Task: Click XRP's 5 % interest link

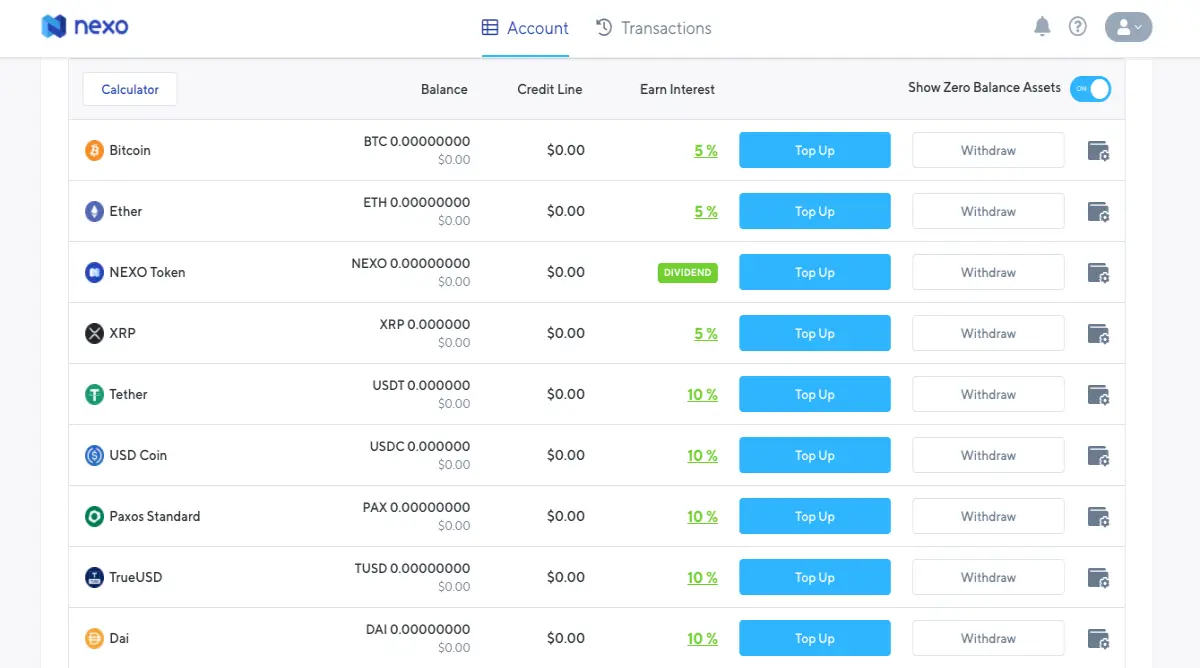Action: 706,334
